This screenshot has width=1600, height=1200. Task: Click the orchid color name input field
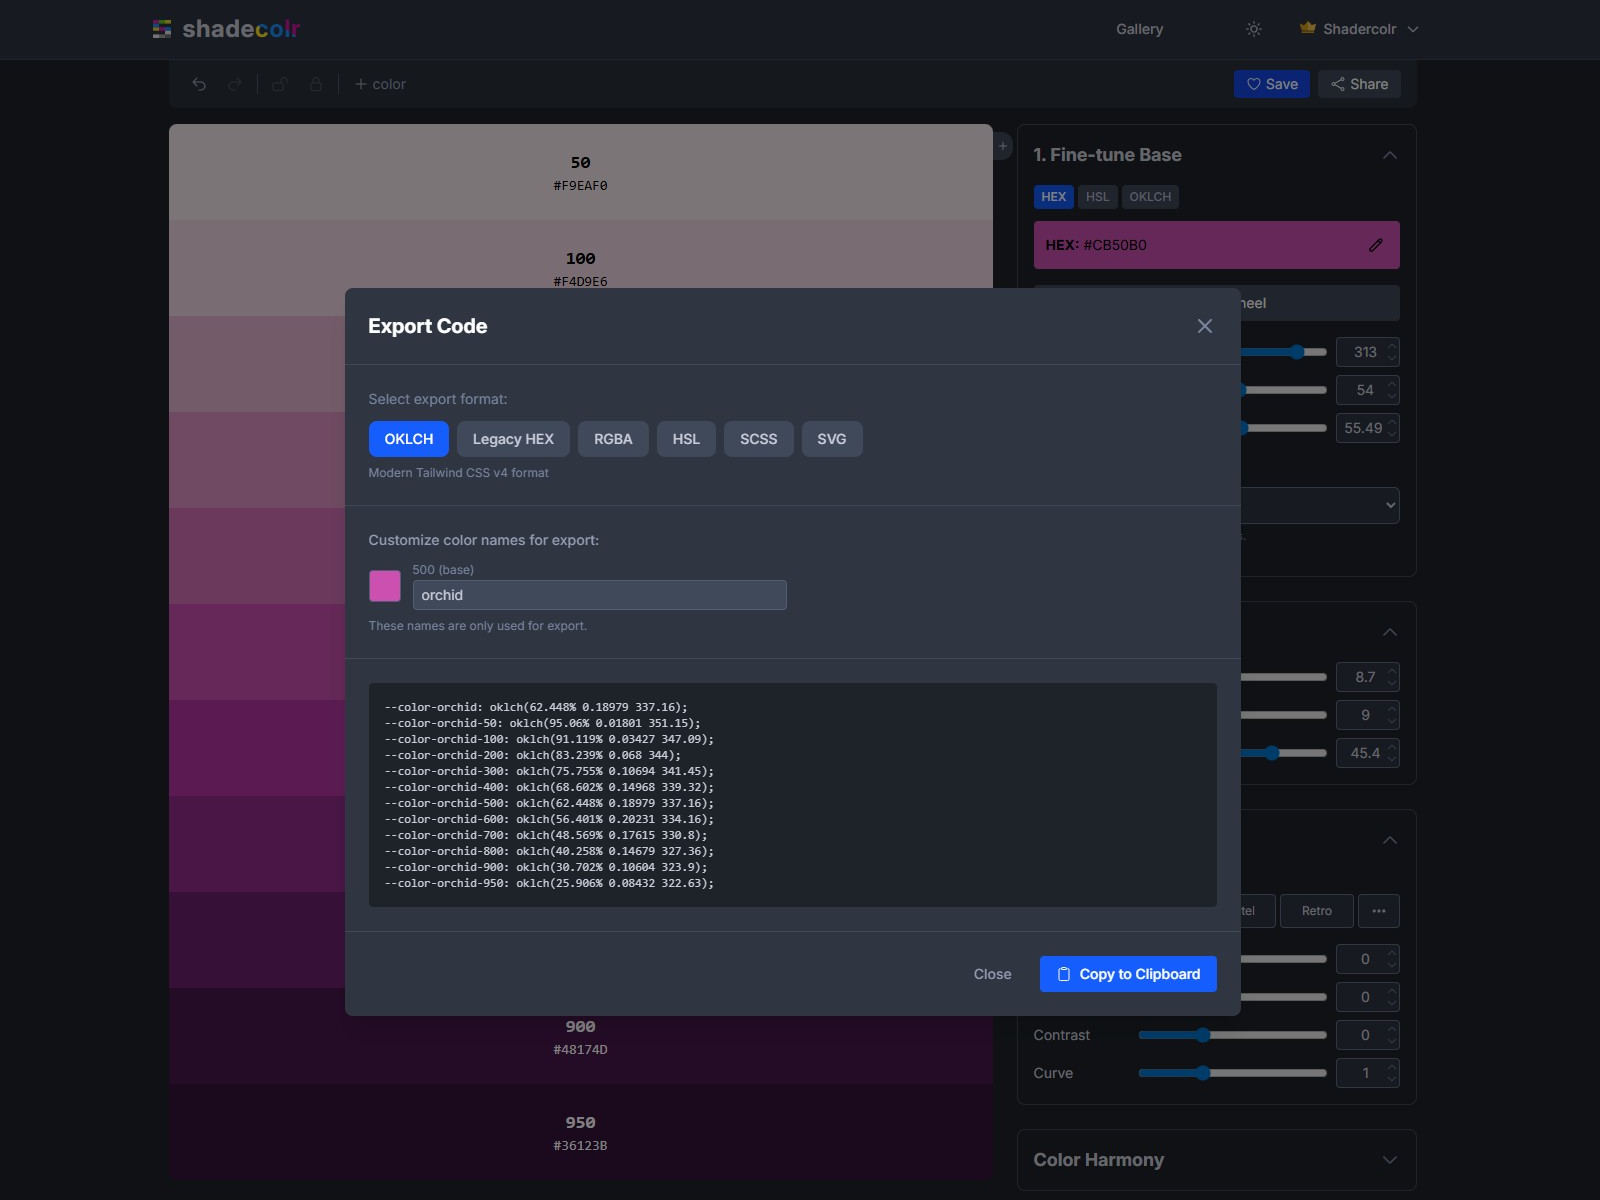599,594
